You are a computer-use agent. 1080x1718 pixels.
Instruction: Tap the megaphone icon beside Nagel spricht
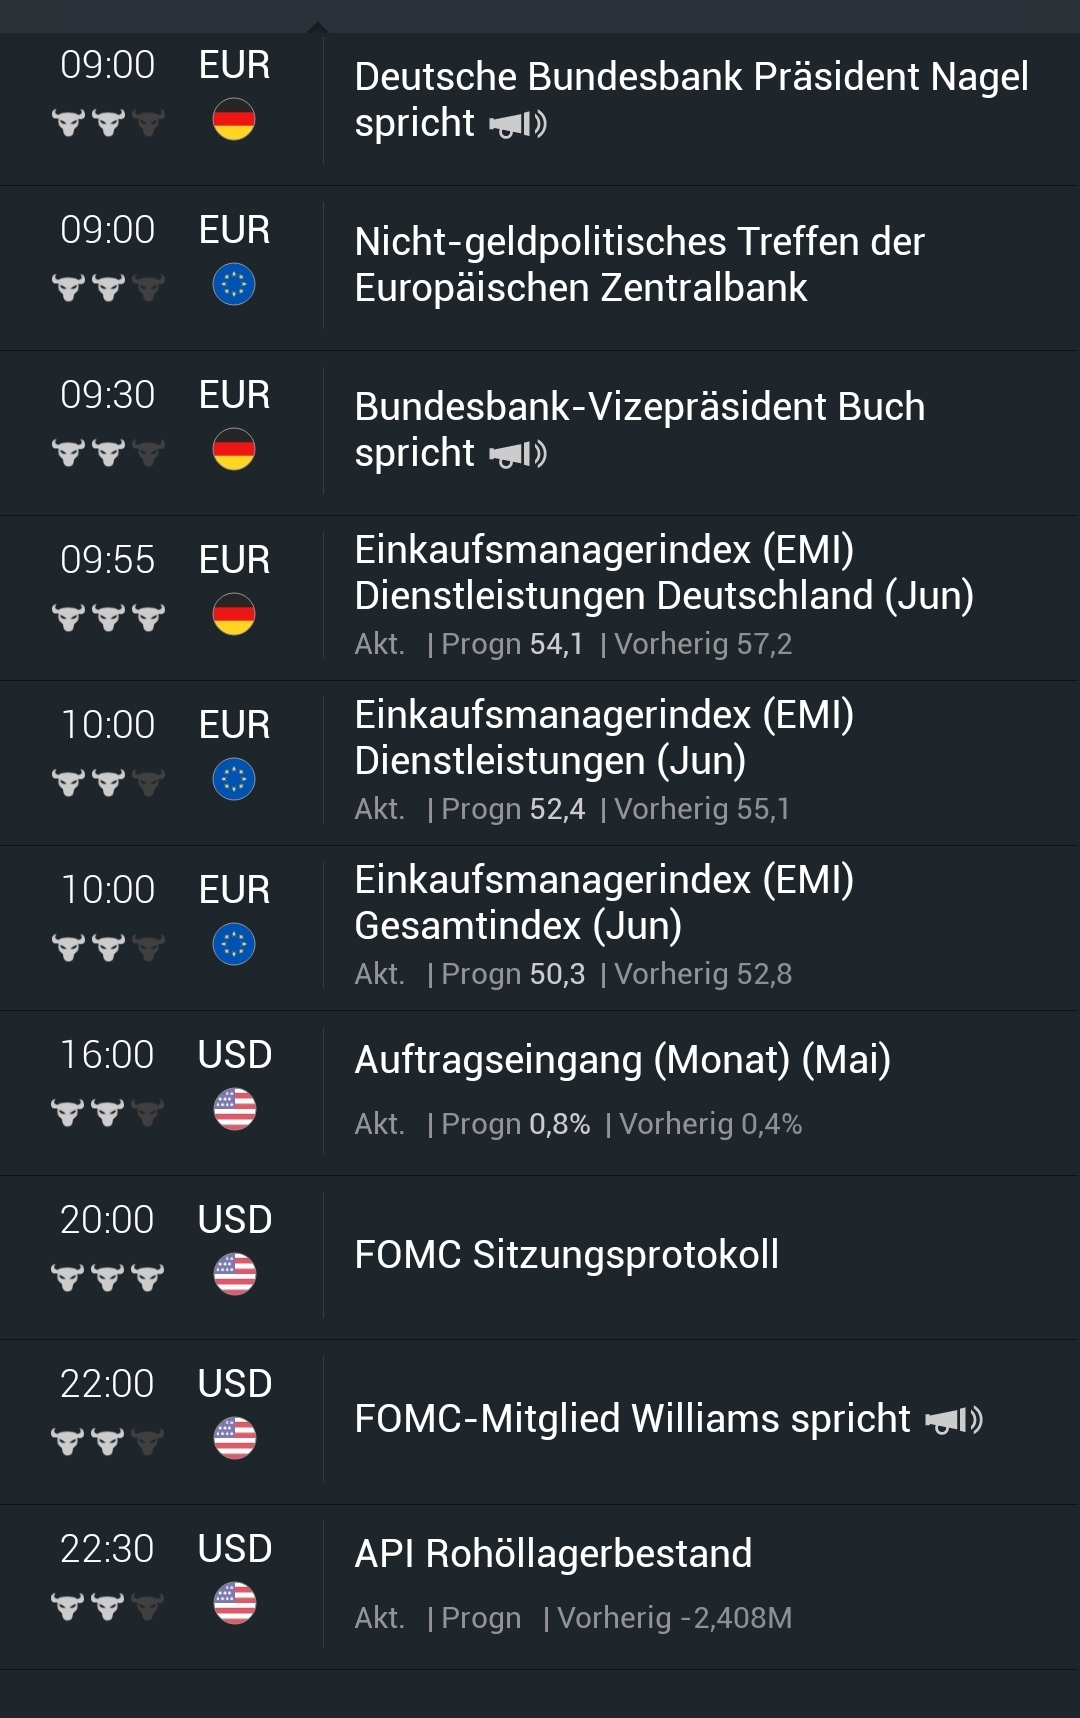518,124
